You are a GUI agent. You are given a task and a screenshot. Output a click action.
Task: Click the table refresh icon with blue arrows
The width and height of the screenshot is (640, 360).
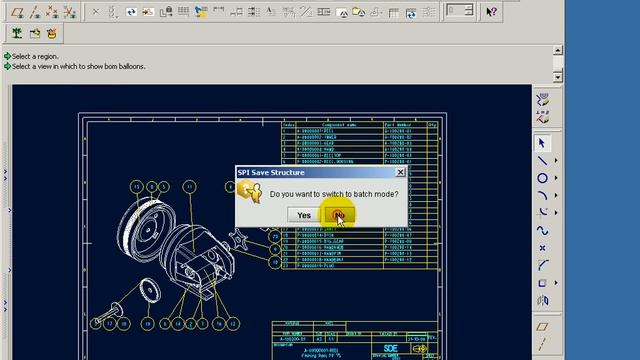411,13
